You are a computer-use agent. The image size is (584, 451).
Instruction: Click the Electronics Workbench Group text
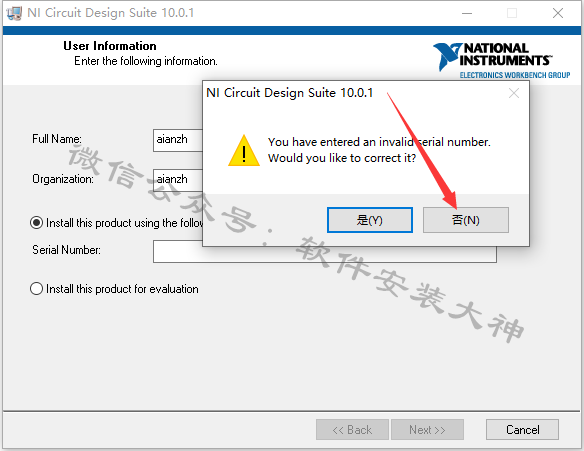[515, 75]
